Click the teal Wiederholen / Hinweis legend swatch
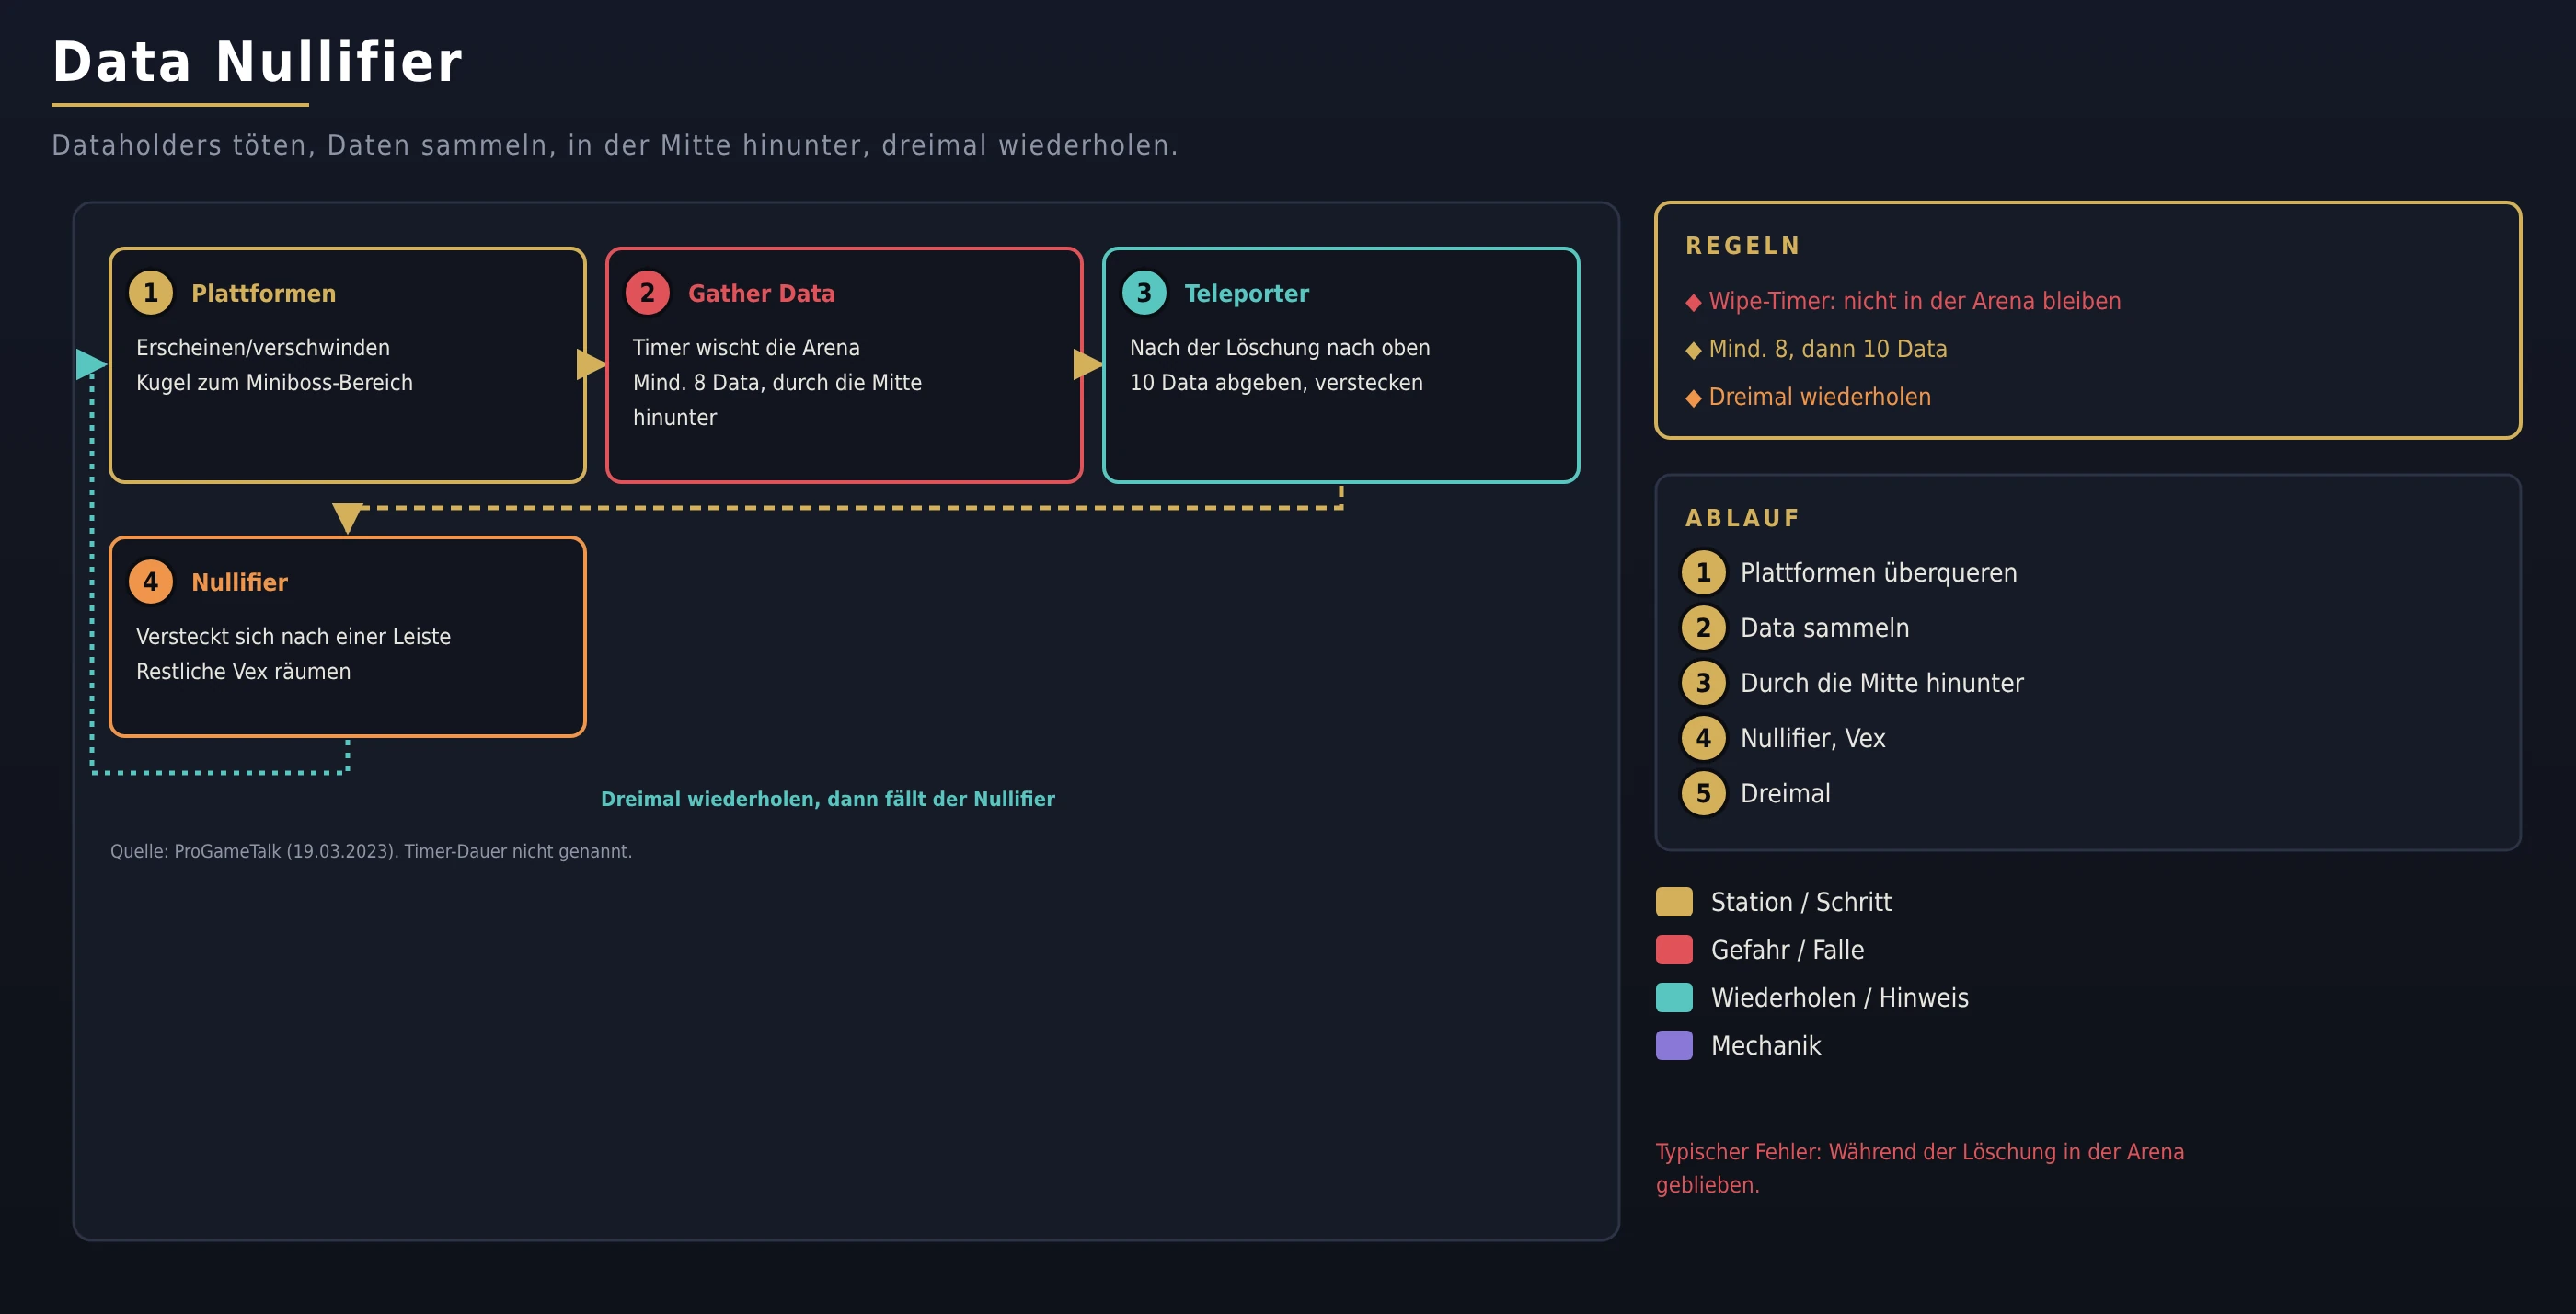The height and width of the screenshot is (1314, 2576). [x=1674, y=998]
